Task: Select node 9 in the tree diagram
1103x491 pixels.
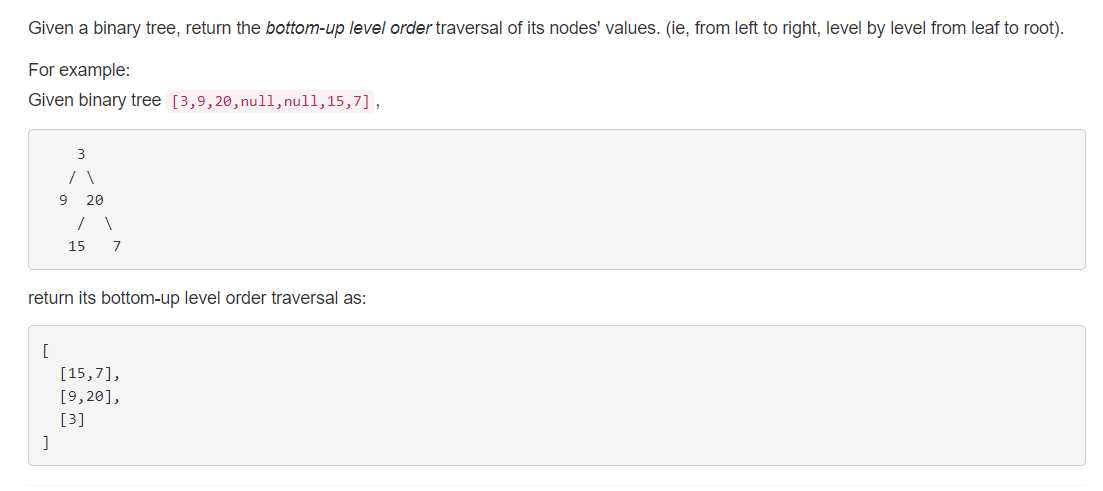Action: click(64, 200)
